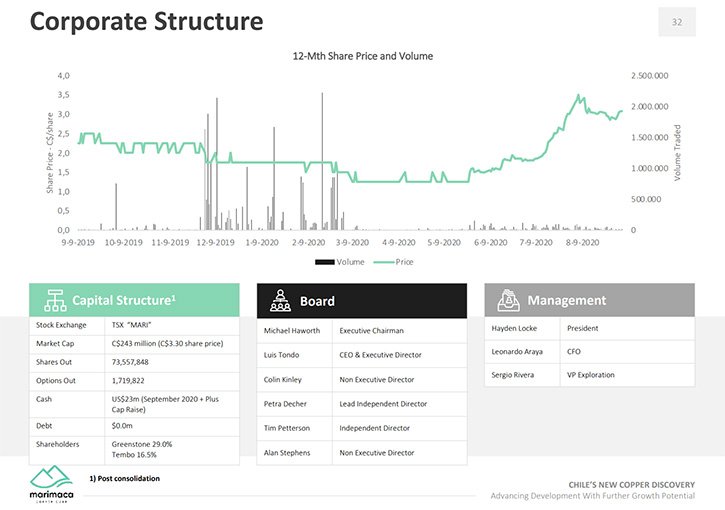
Task: Select the Corporate Structure title
Action: [x=147, y=21]
